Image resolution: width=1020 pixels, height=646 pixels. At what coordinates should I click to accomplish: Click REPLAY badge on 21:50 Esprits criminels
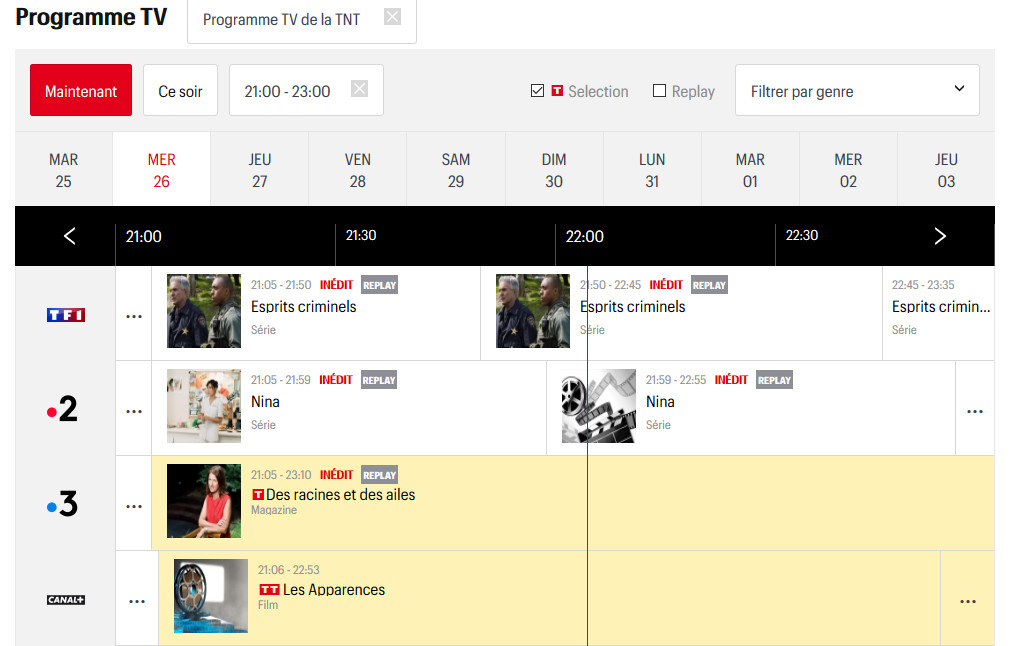tap(709, 285)
